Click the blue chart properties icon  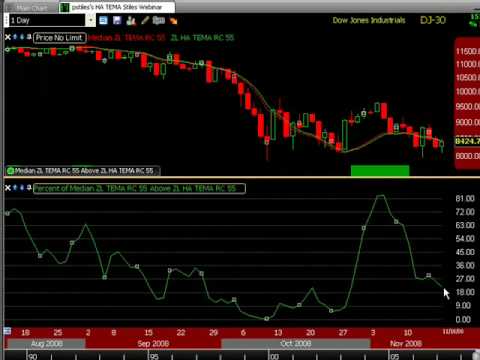coord(103,21)
